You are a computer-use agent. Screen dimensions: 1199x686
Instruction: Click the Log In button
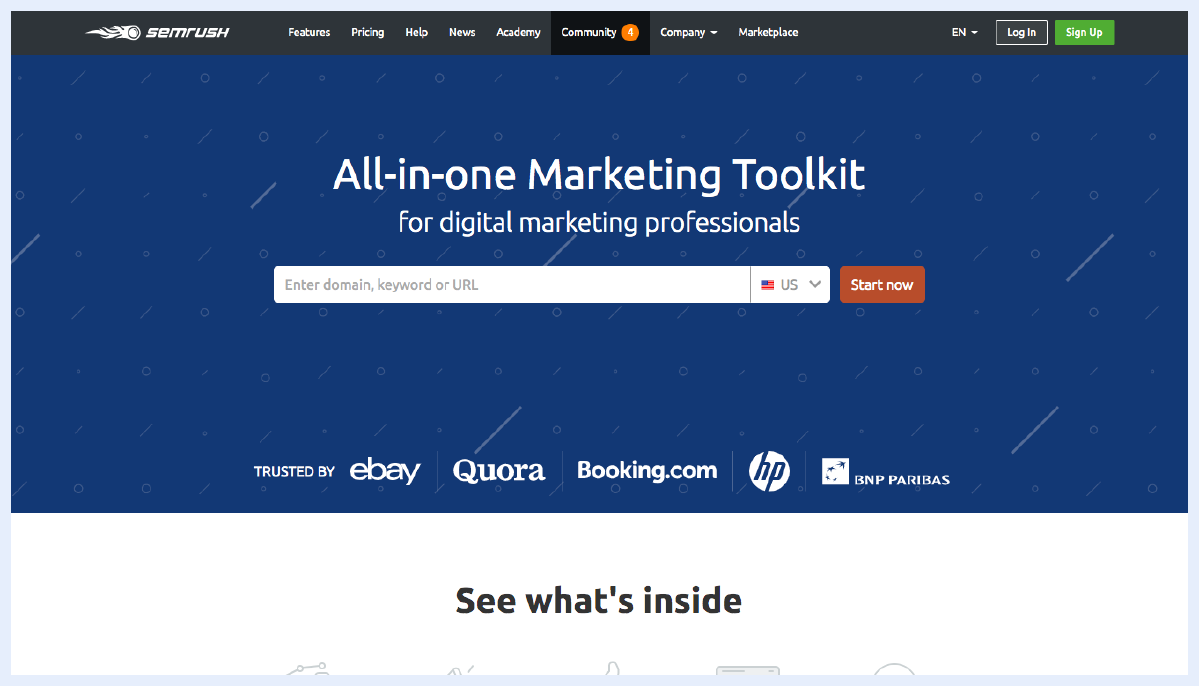1021,32
